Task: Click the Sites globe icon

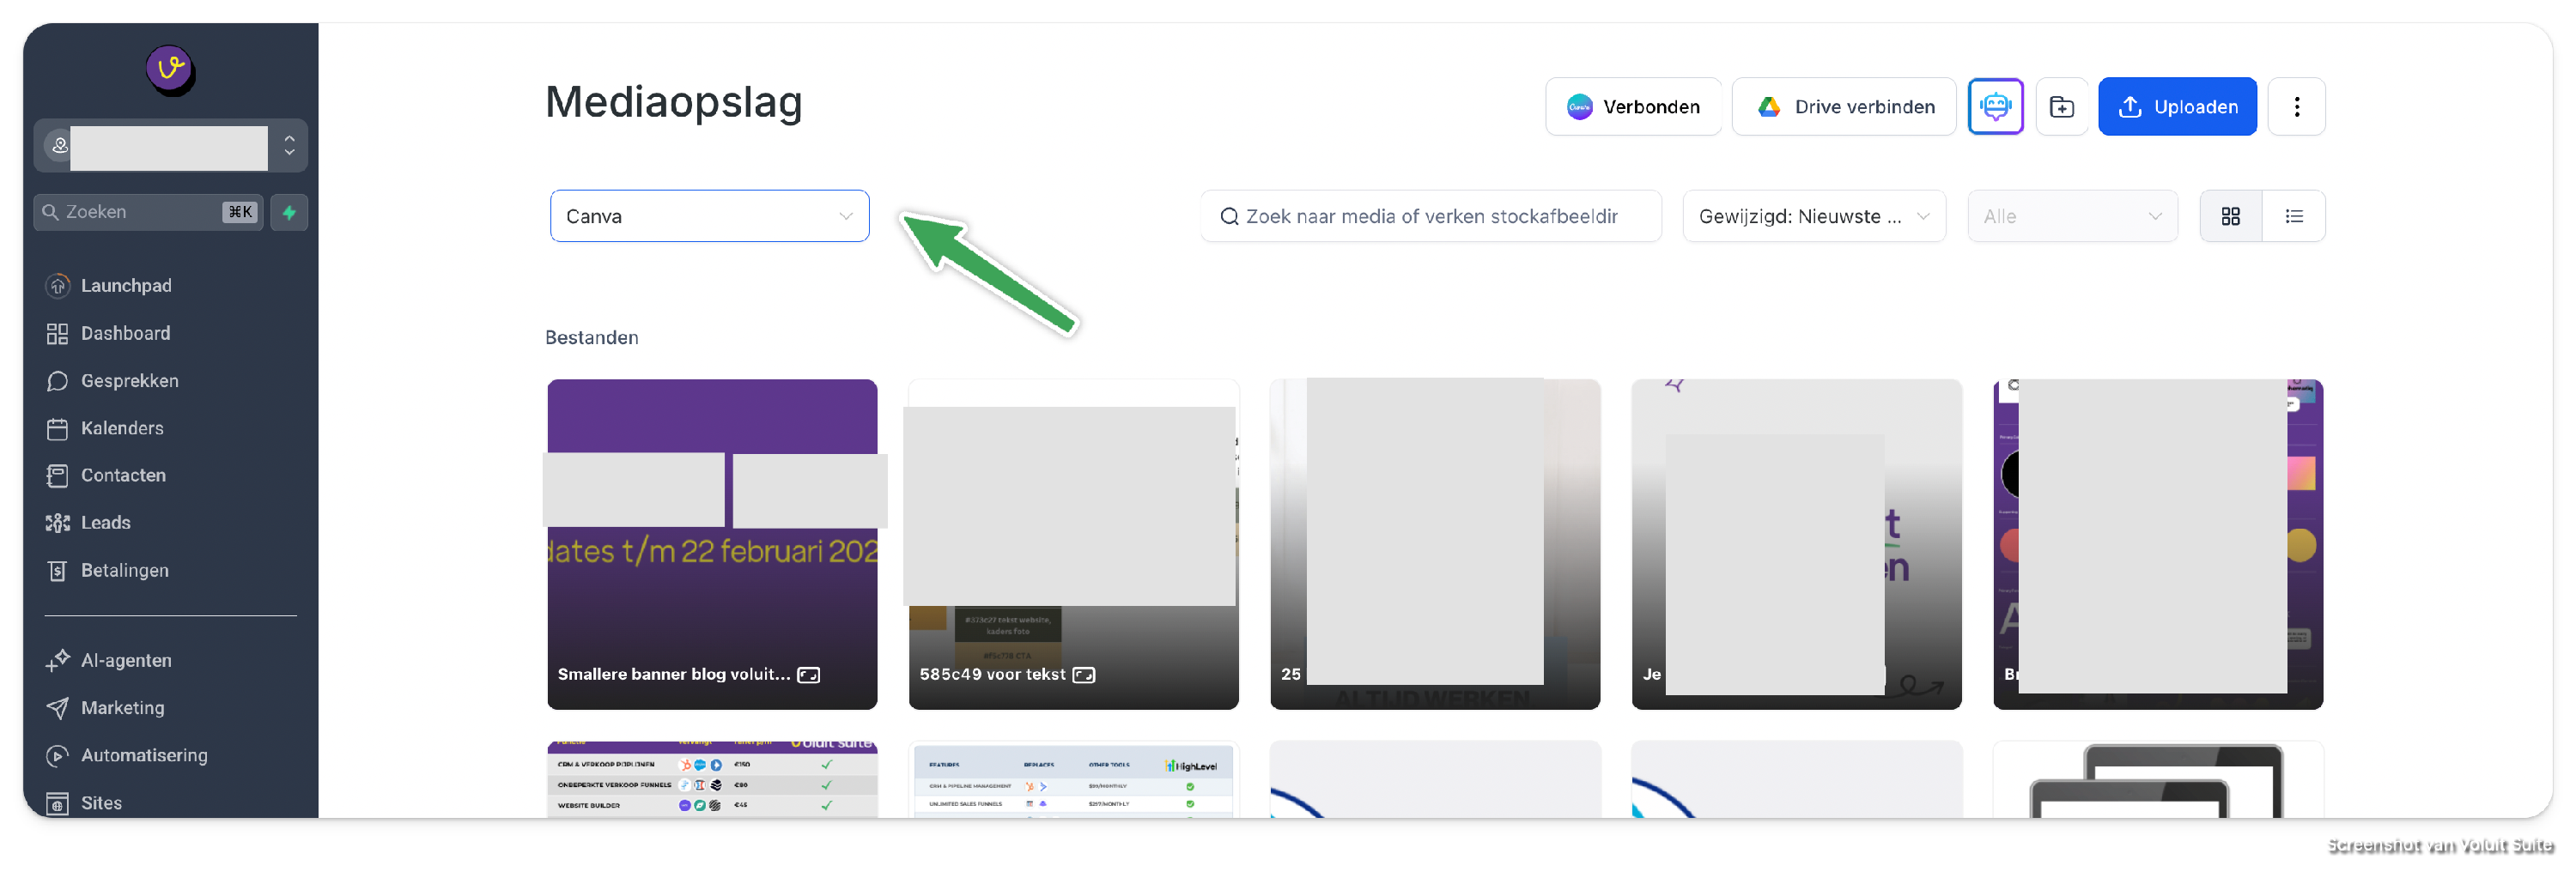Action: 58,803
